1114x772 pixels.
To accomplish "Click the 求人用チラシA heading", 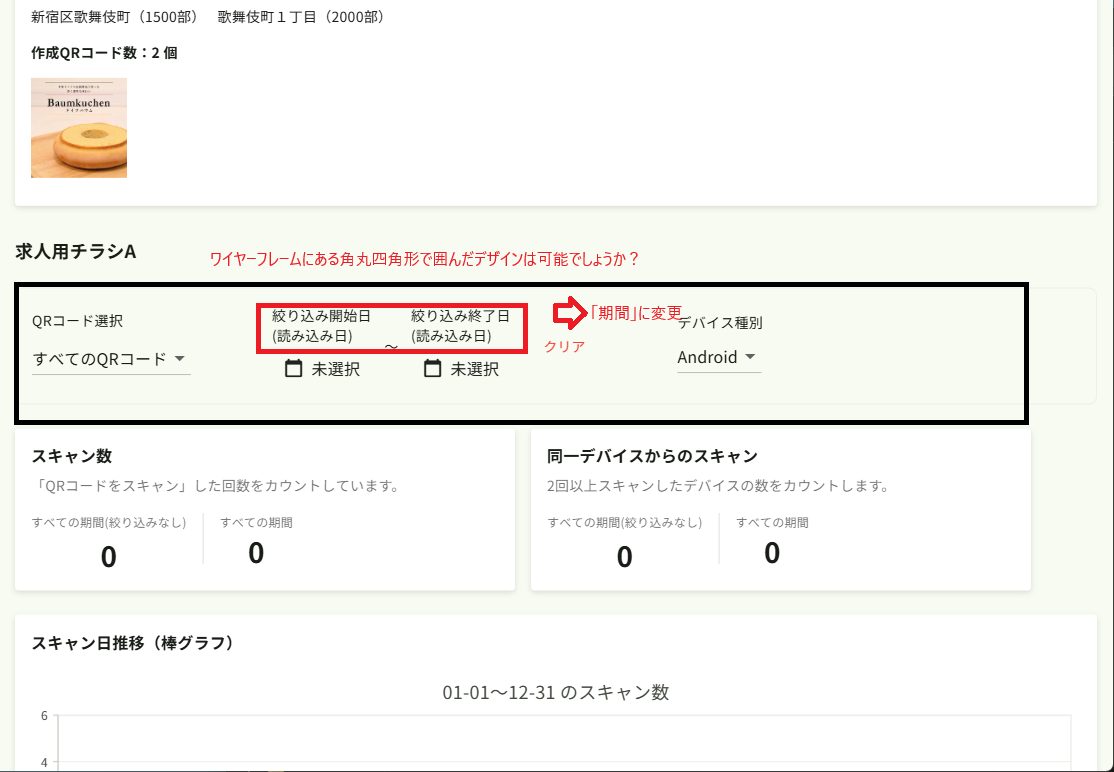I will tap(76, 251).
